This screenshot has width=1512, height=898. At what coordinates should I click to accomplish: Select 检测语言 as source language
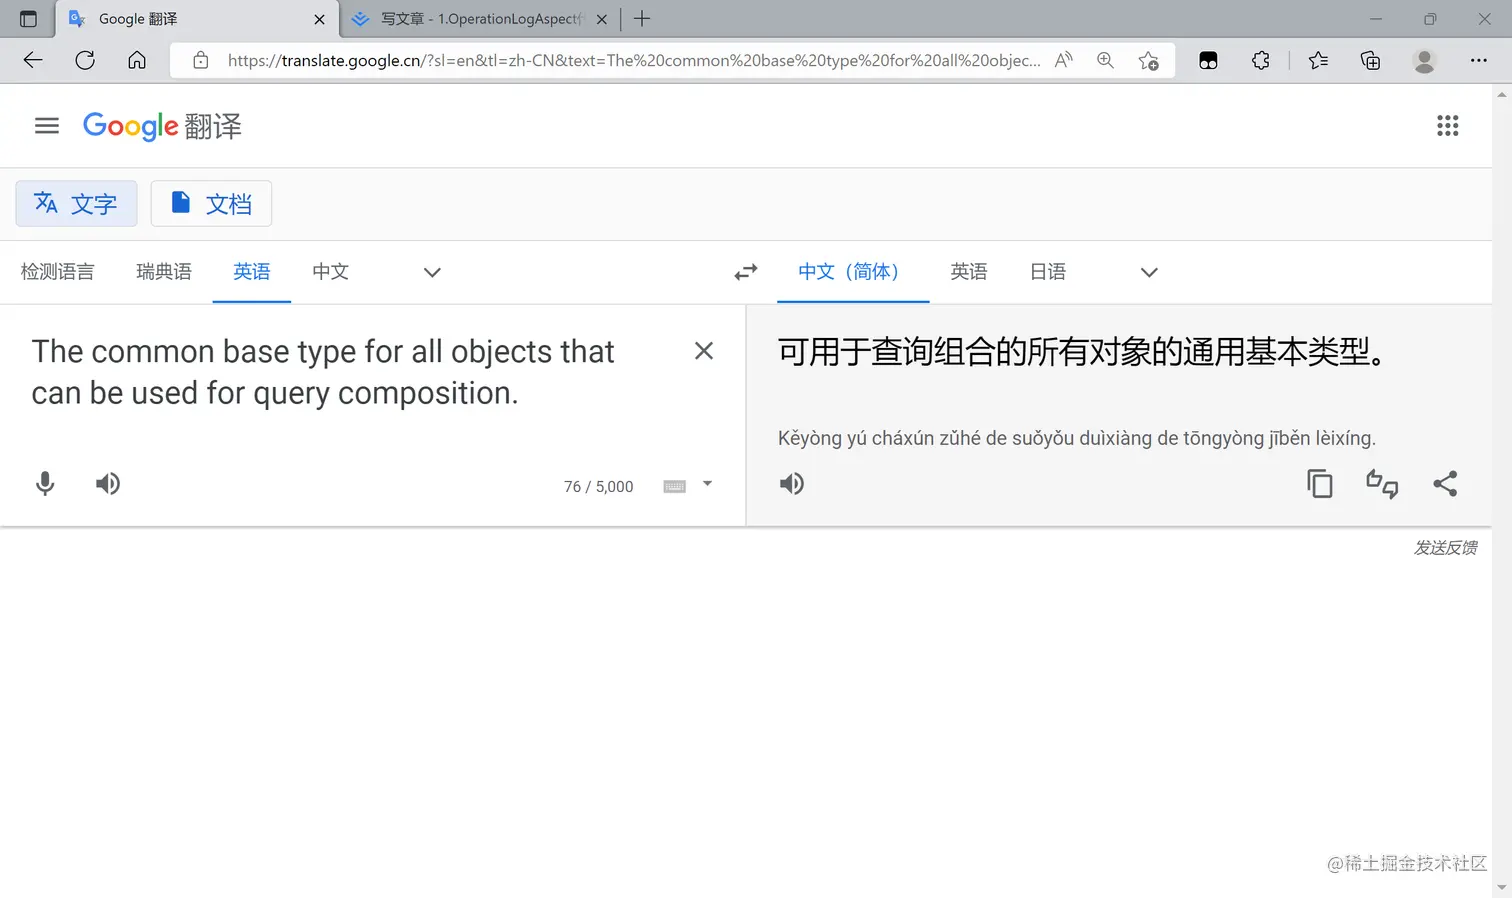[57, 272]
